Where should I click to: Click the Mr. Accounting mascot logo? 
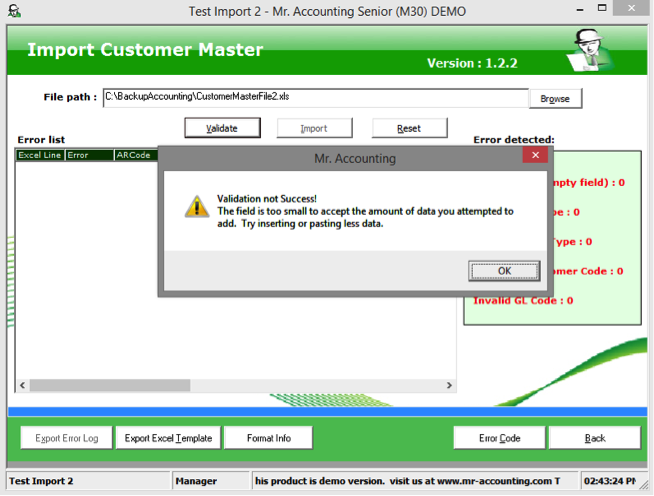coord(590,50)
